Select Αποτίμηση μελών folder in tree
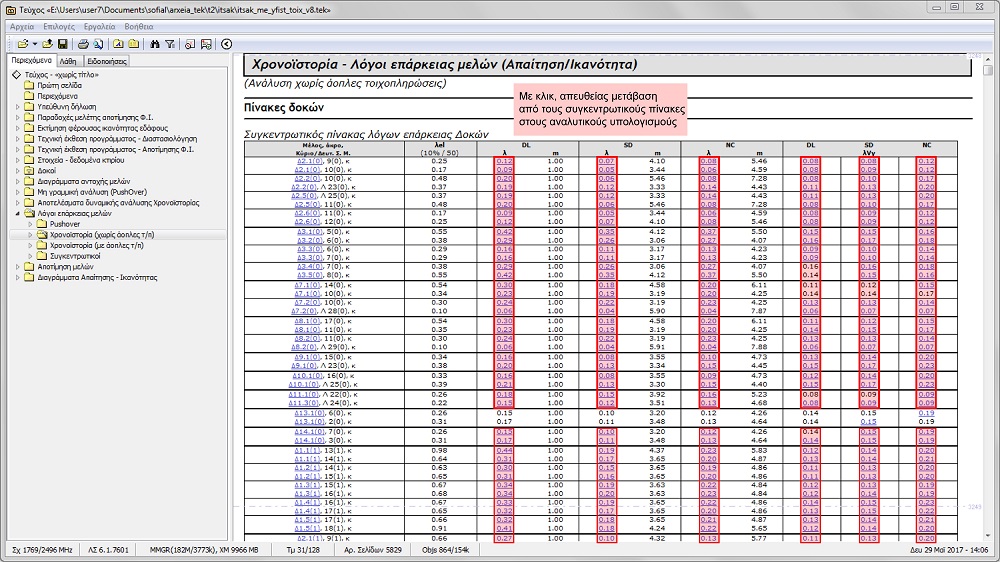Image resolution: width=1000 pixels, height=562 pixels. pyautogui.click(x=71, y=267)
